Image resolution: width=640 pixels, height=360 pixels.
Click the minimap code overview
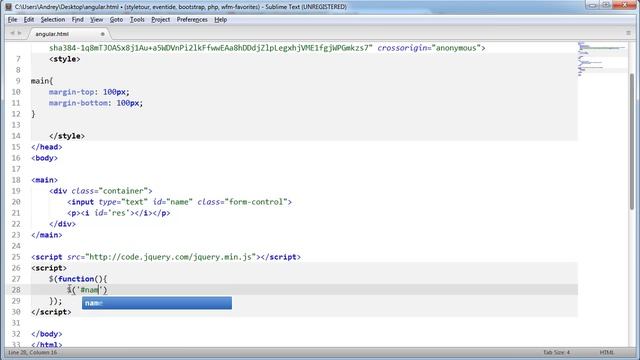pos(603,59)
